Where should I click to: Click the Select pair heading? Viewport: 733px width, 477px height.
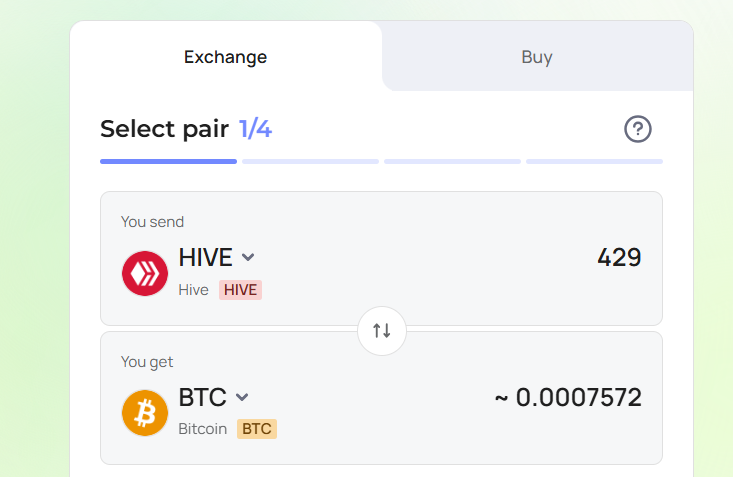pos(165,129)
